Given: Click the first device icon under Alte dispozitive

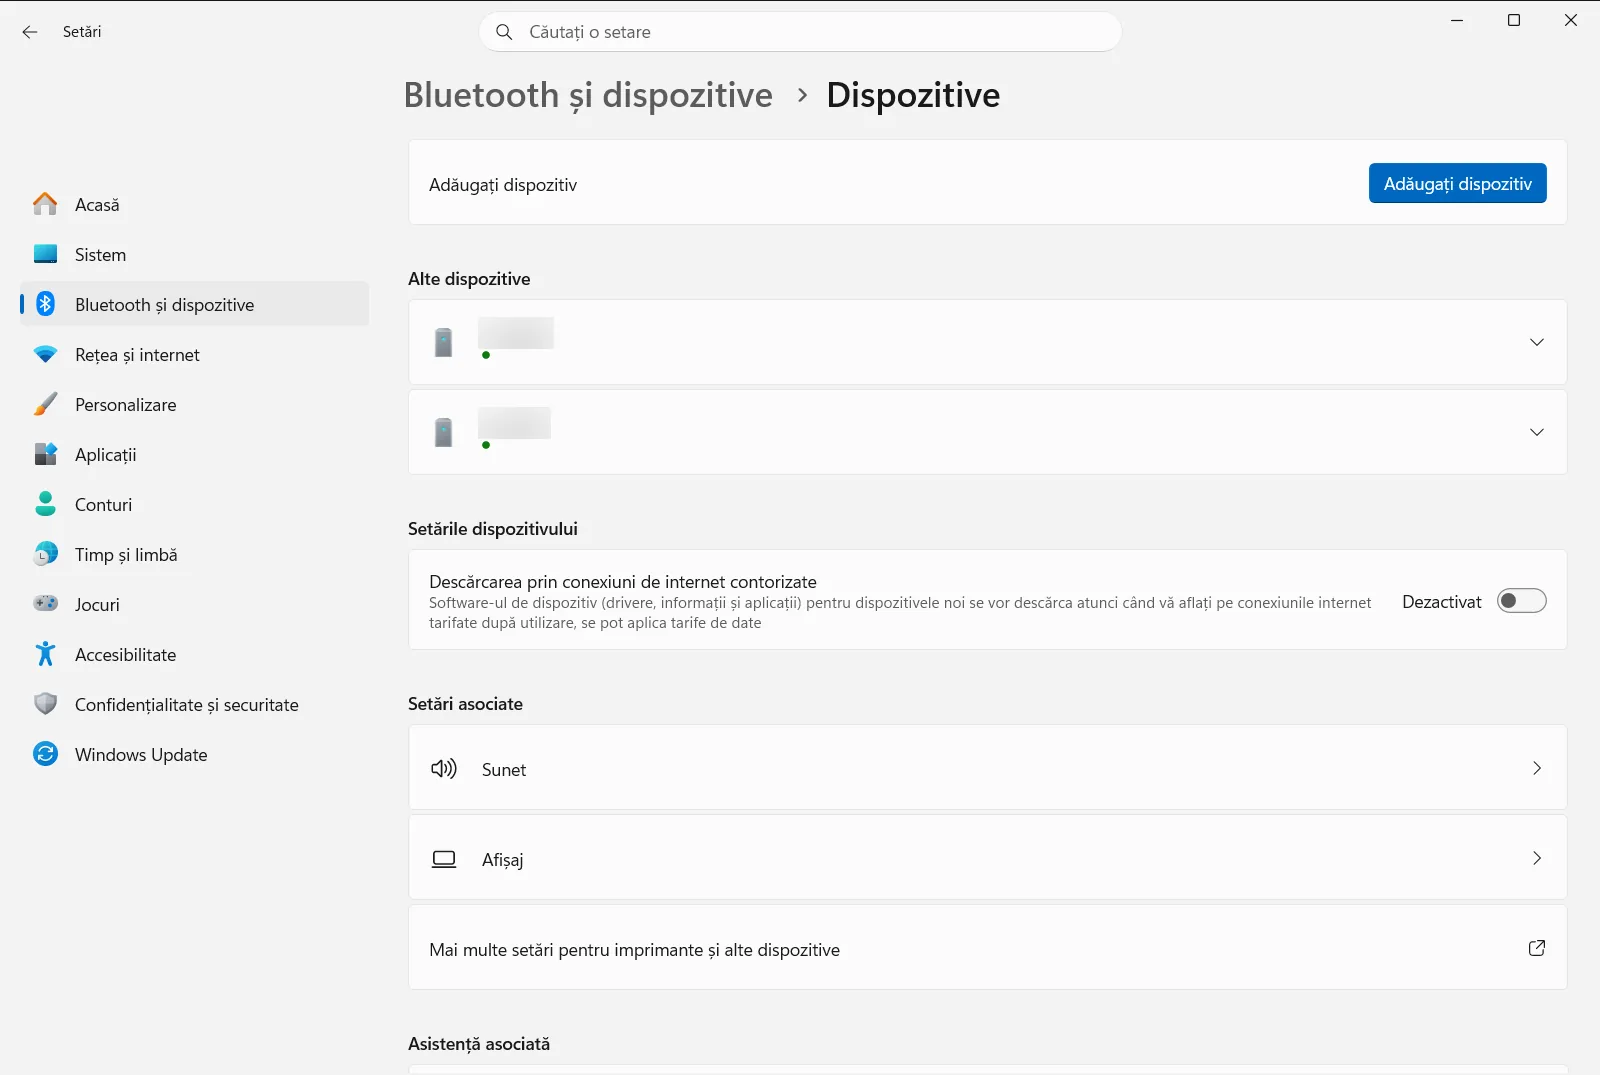Looking at the screenshot, I should (444, 342).
